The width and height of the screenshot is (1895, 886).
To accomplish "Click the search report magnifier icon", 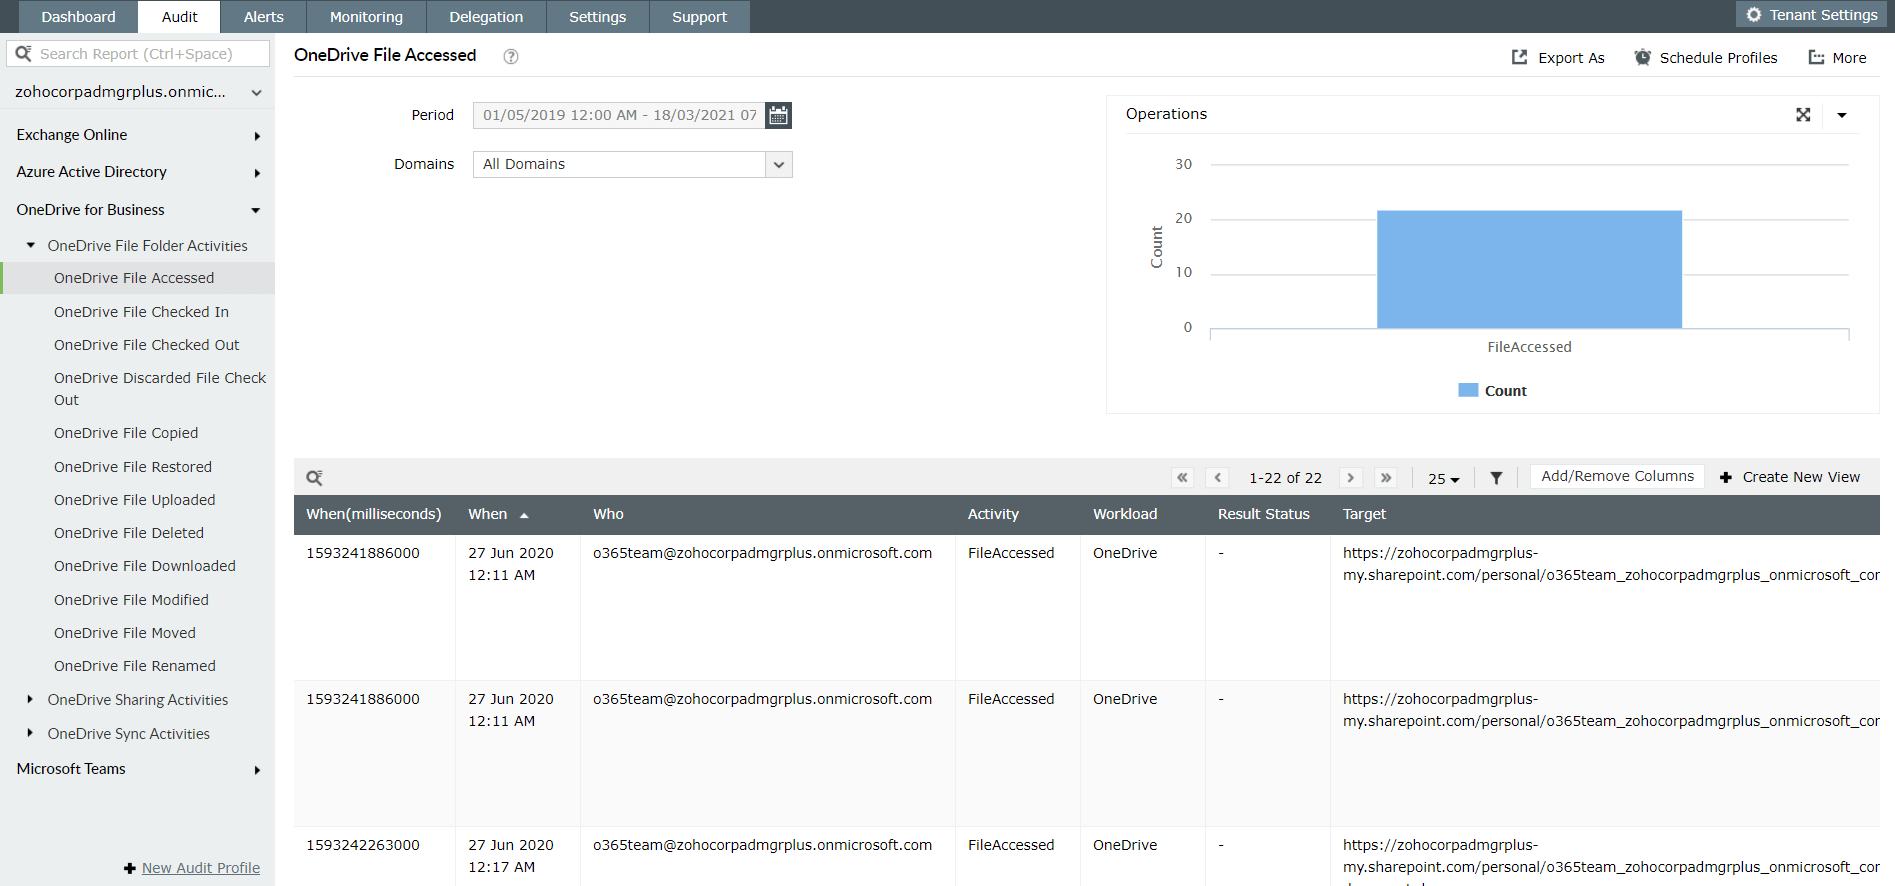I will point(23,53).
